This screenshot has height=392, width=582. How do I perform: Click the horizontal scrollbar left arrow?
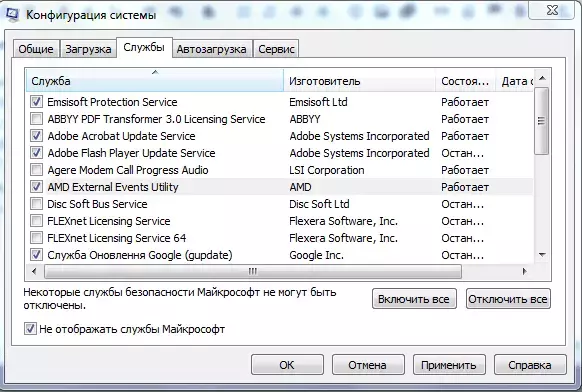pyautogui.click(x=34, y=271)
